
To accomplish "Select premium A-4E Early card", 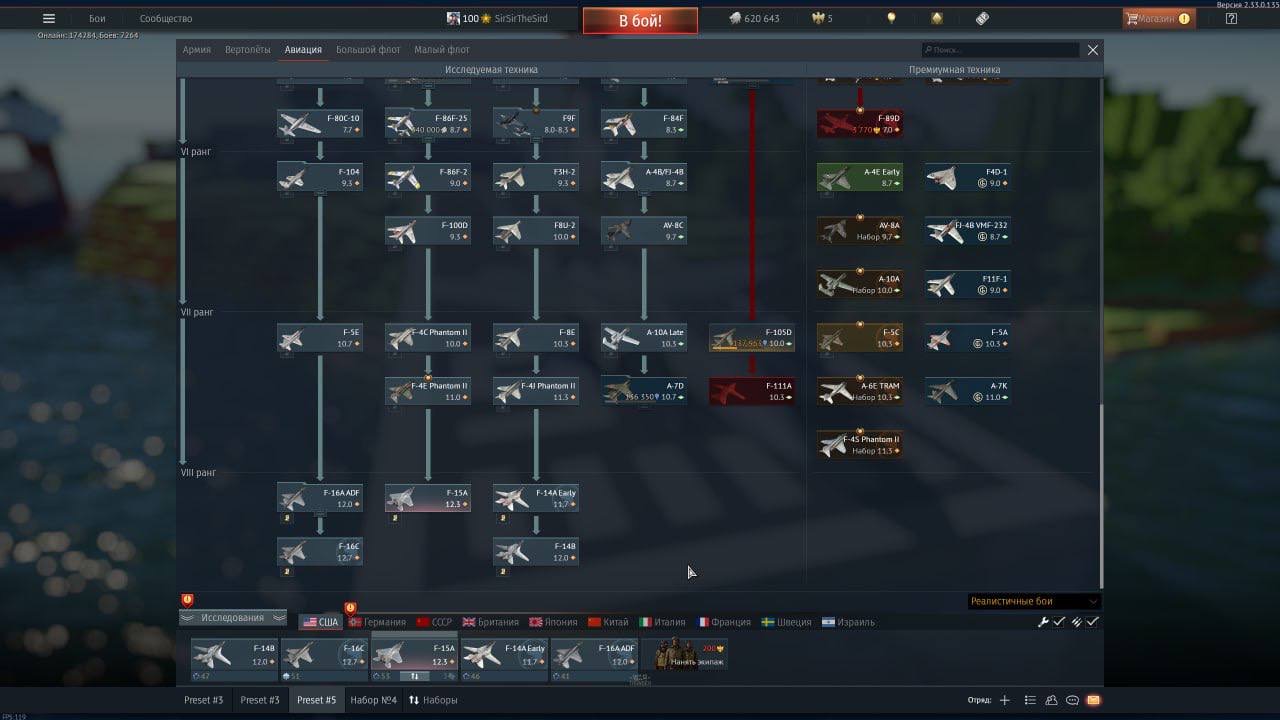I will pos(860,177).
